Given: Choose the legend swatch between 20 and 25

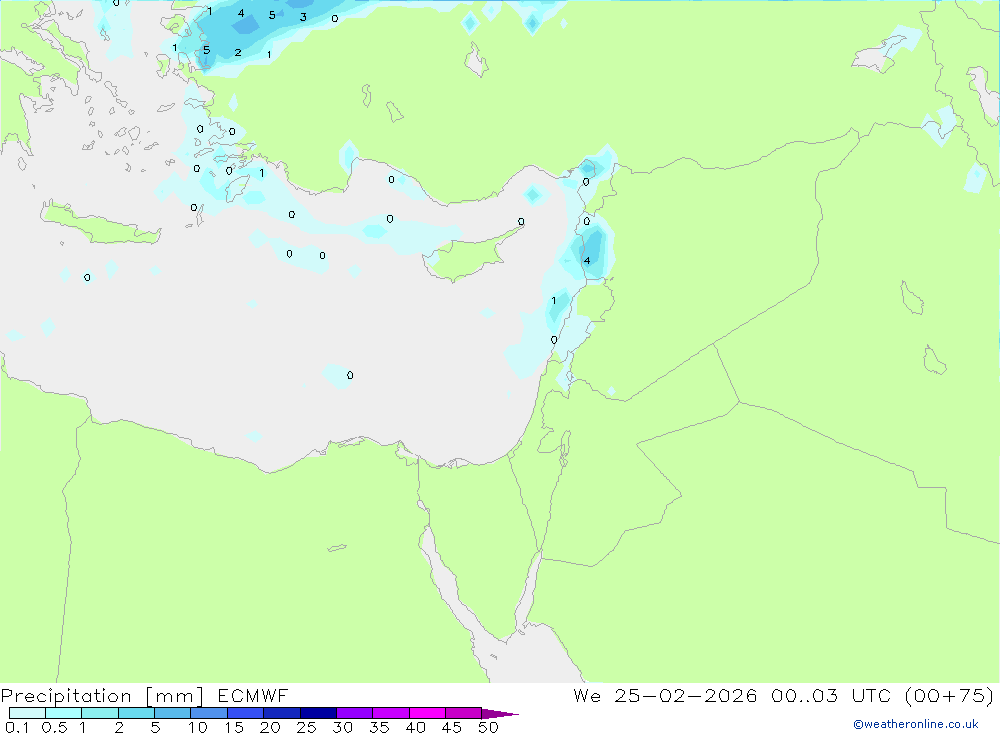Looking at the screenshot, I should pyautogui.click(x=281, y=713).
